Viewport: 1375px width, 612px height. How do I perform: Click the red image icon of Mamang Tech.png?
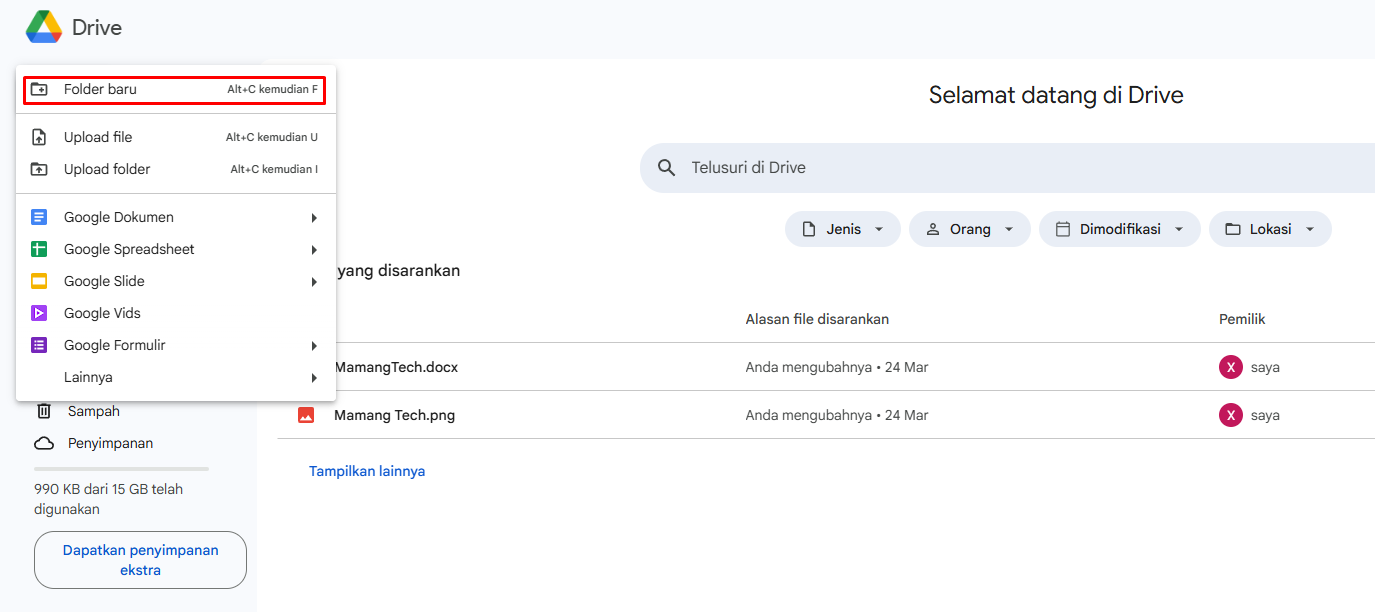306,415
